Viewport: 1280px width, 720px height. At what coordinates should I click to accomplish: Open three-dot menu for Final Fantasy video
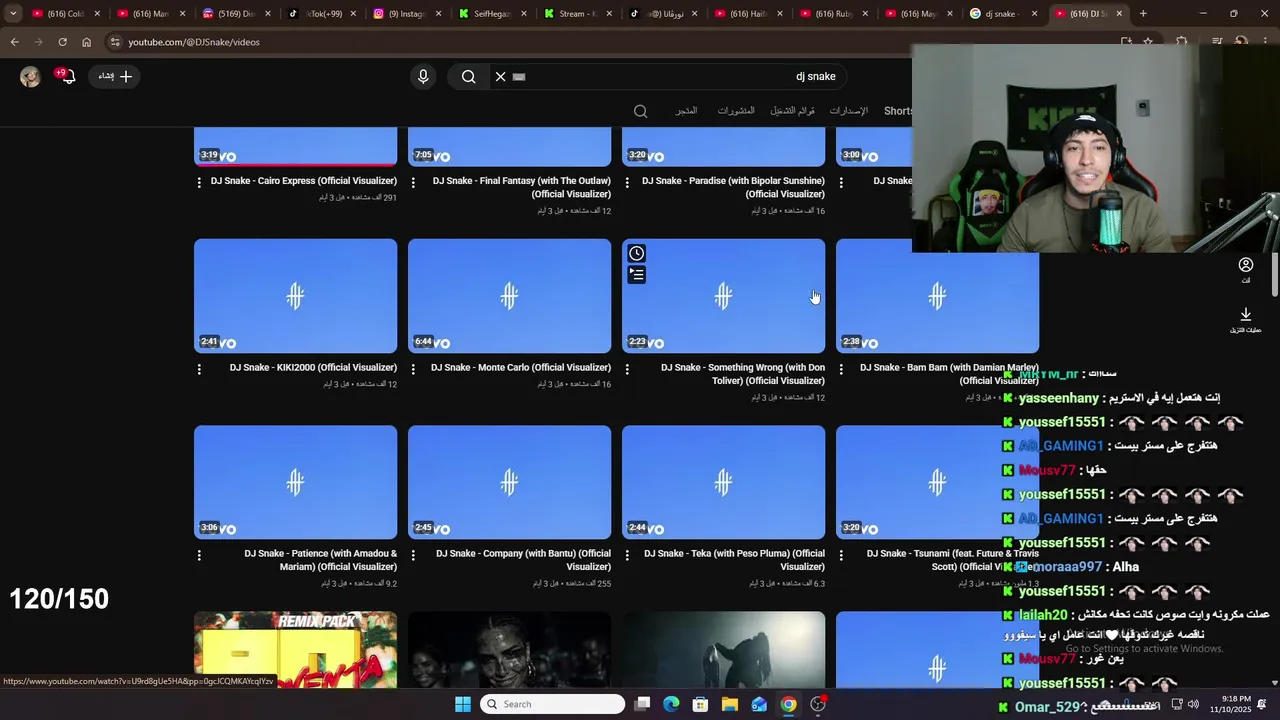click(413, 182)
